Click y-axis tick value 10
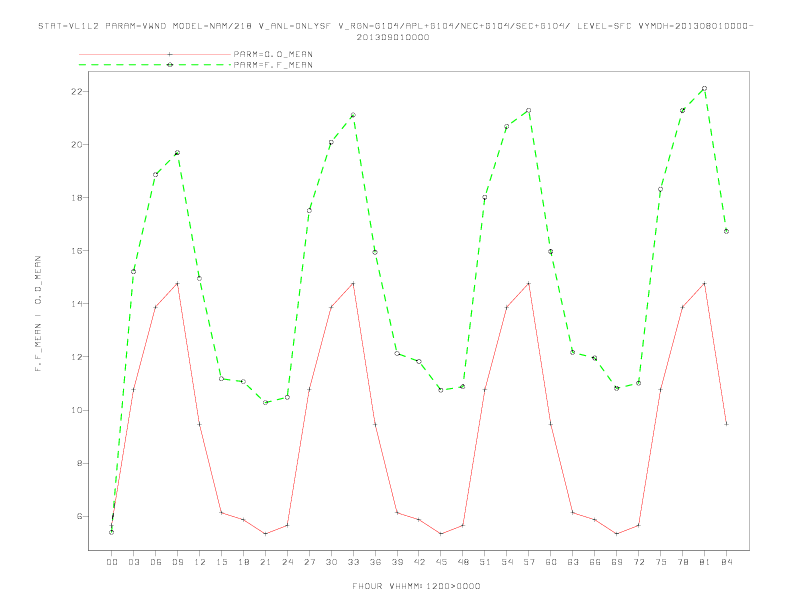The height and width of the screenshot is (612, 792). (77, 410)
